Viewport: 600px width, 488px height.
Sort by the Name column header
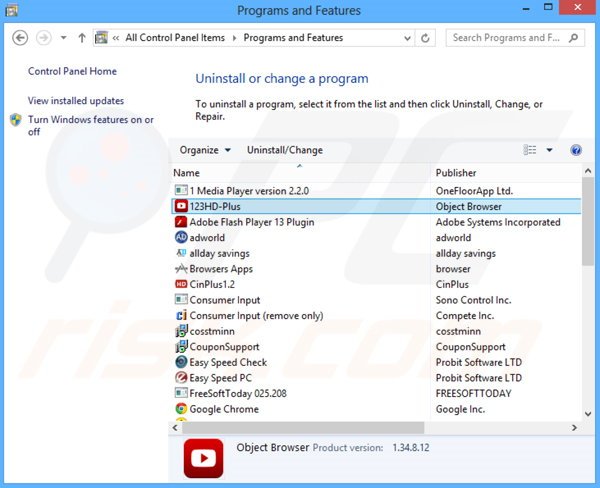(186, 173)
